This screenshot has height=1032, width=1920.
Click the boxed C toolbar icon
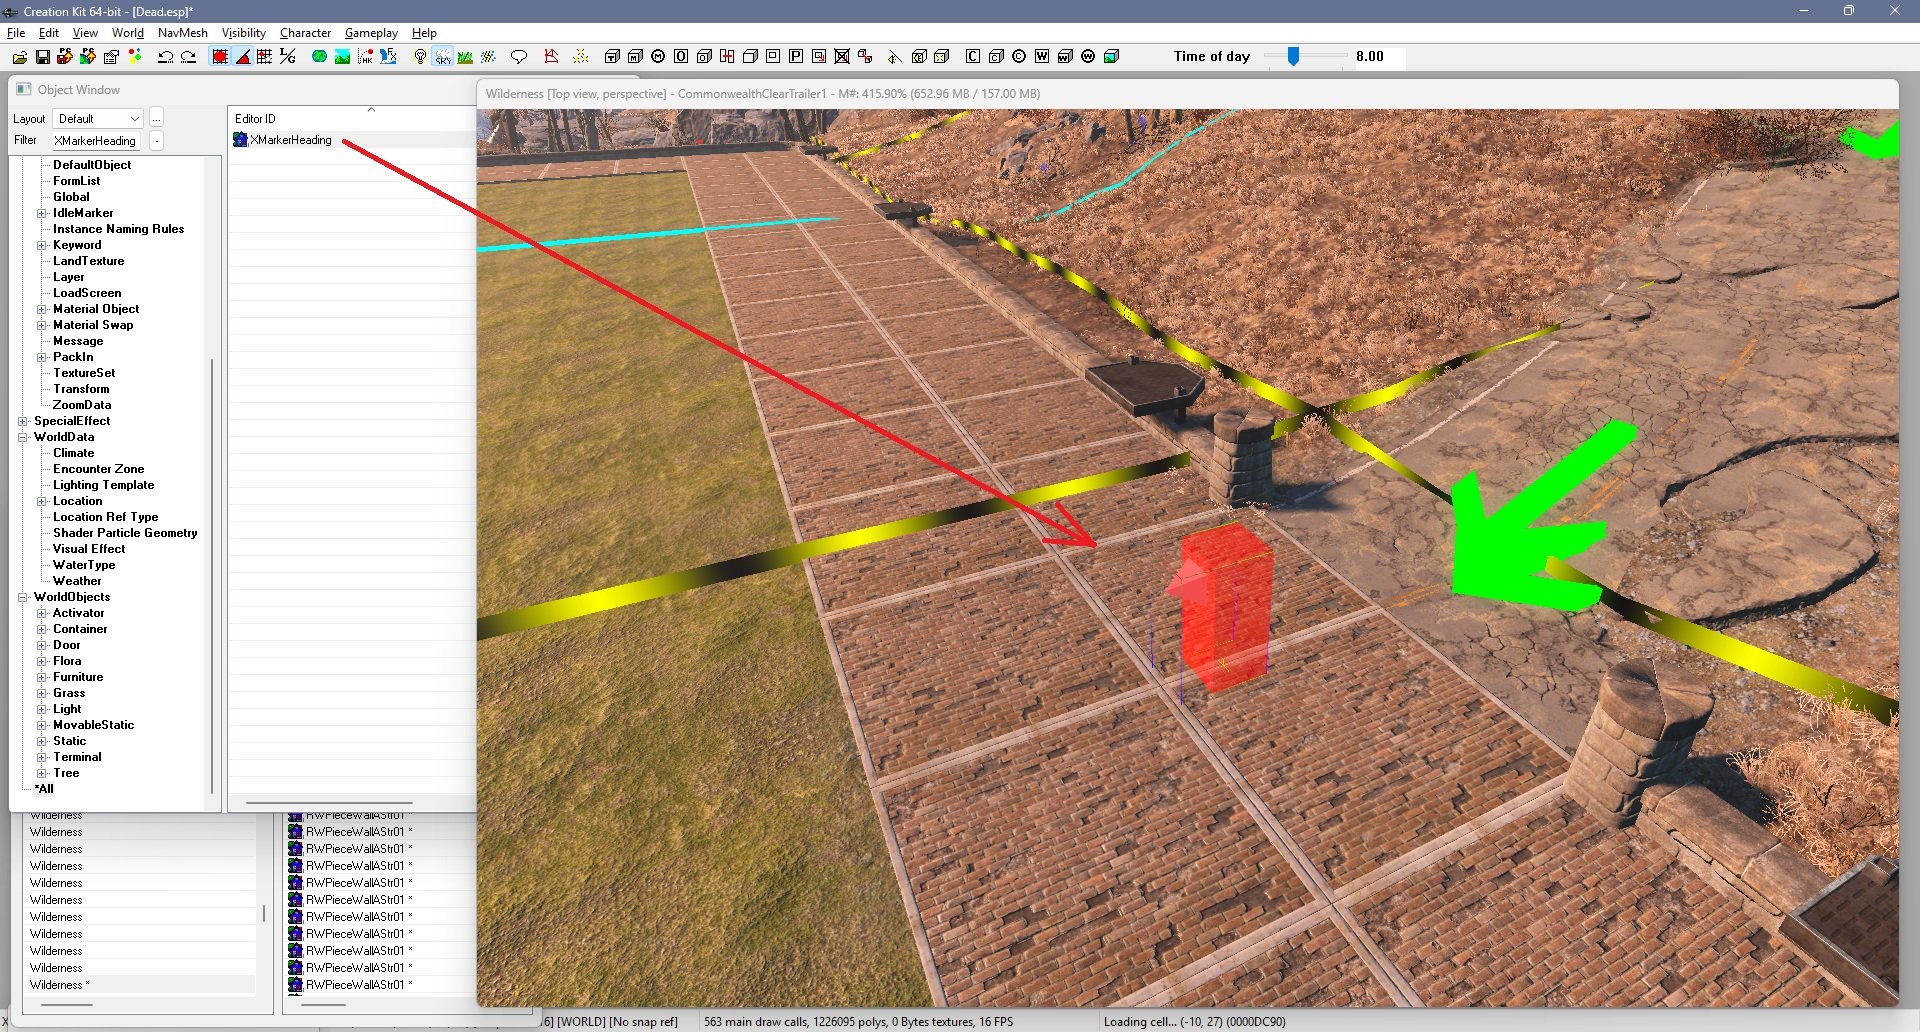pos(973,57)
